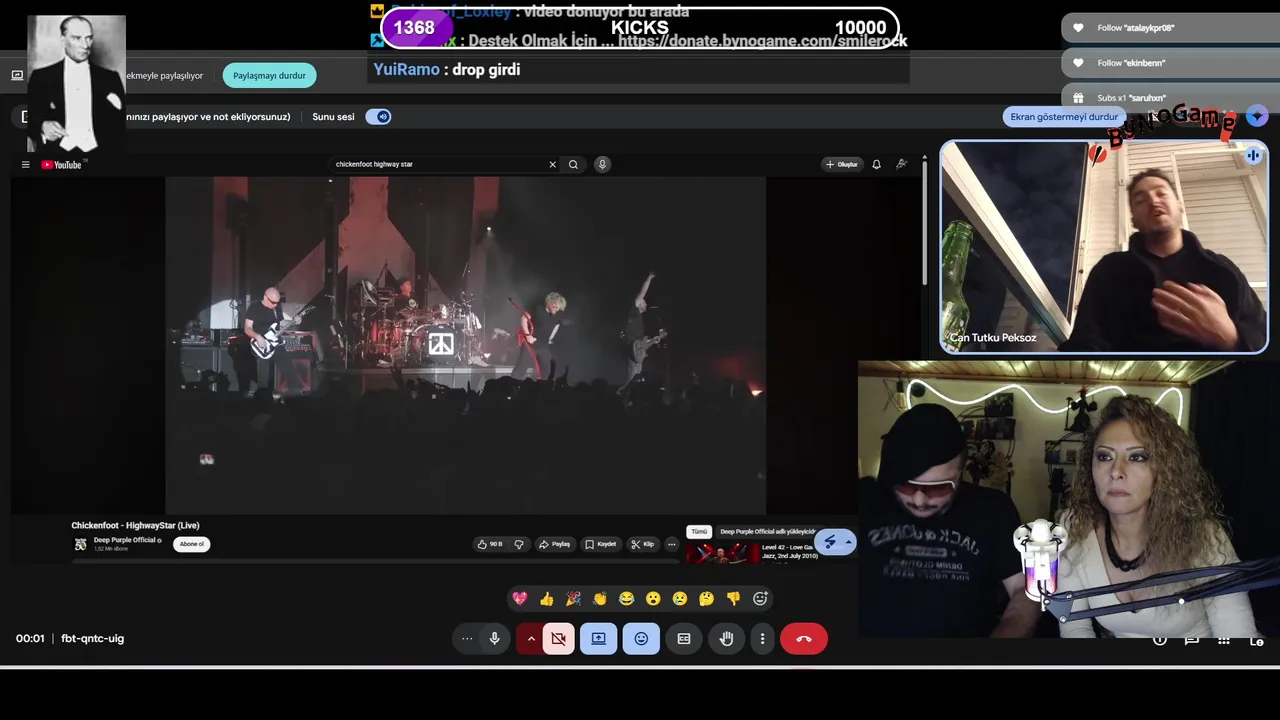Open meeting details info icon
1280x720 pixels.
[x=1160, y=640]
